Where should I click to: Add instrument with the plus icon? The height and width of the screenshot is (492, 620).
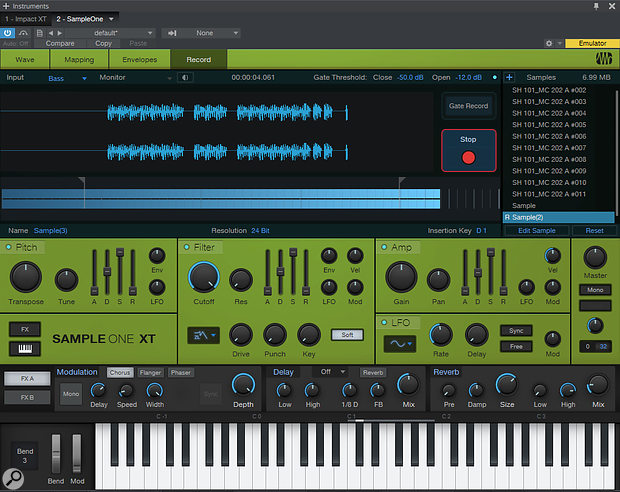pos(6,6)
